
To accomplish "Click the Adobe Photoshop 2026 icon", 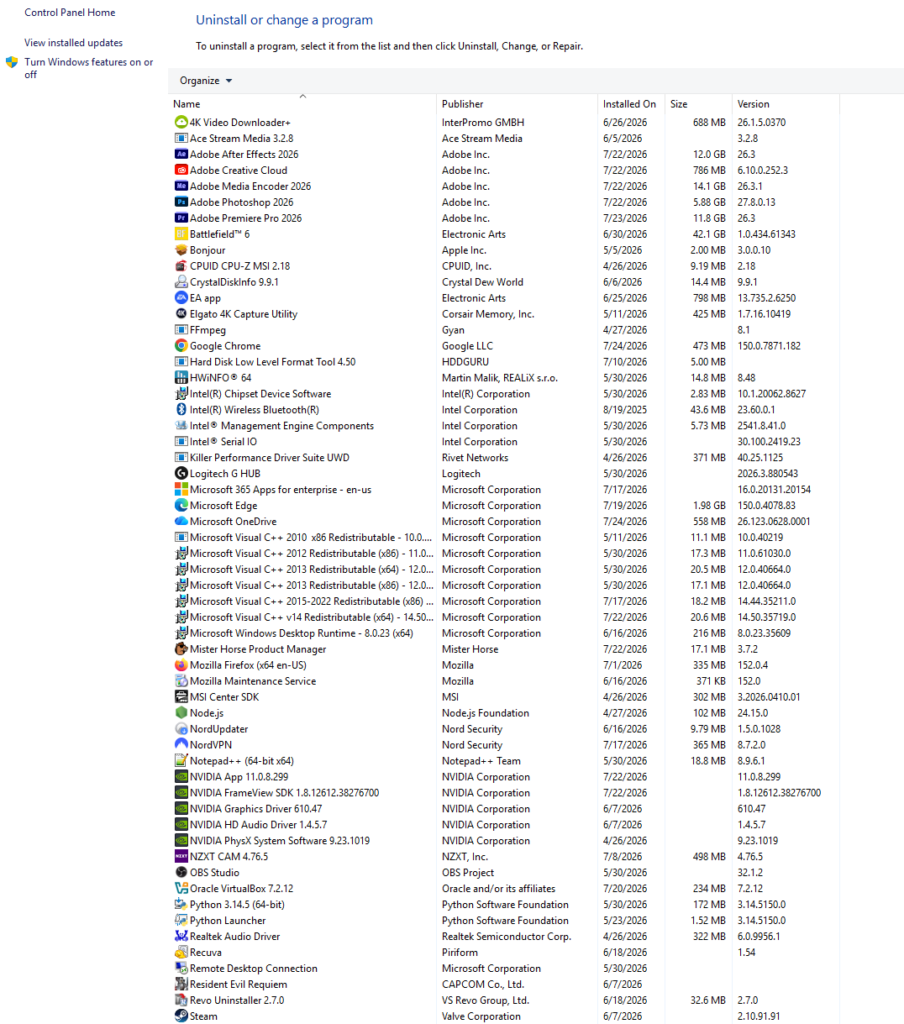I will click(181, 202).
